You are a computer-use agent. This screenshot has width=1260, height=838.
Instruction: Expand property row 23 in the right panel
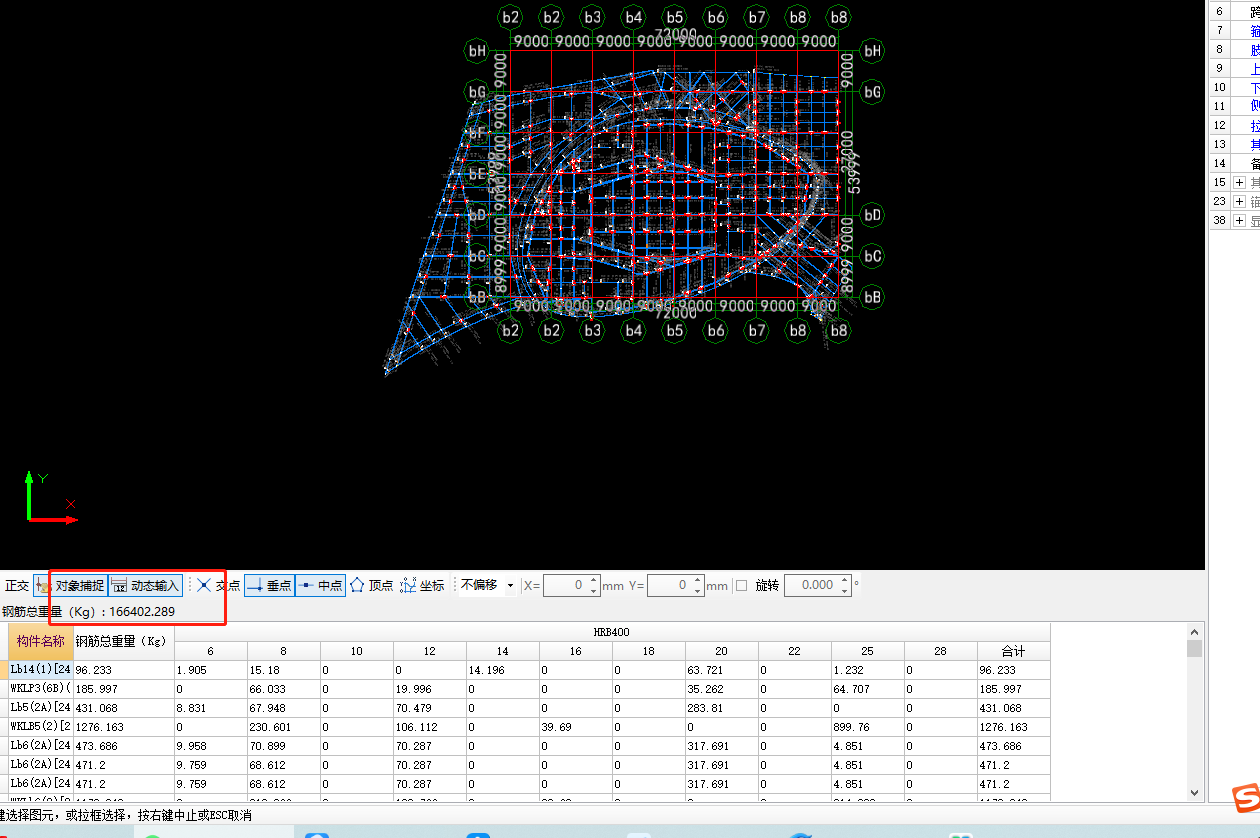(1240, 201)
